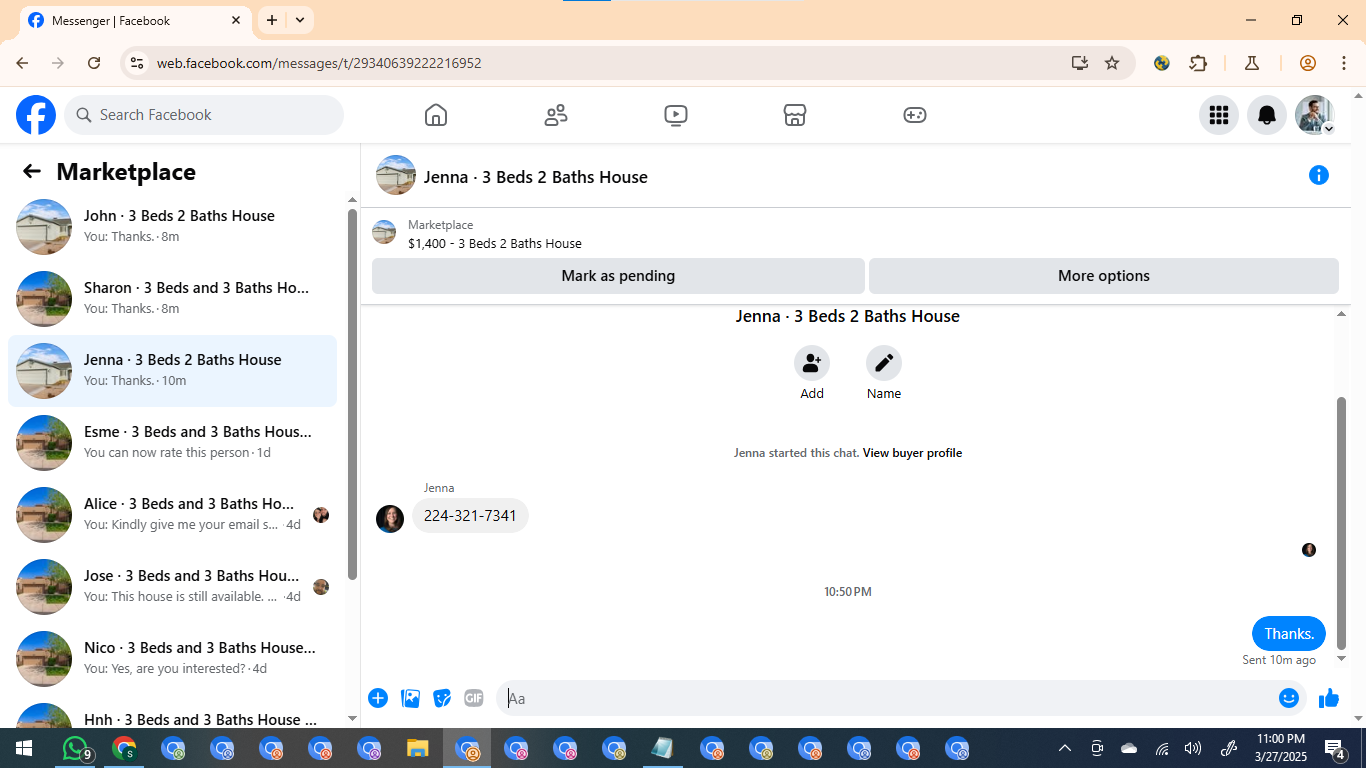Open the Video tab
This screenshot has width=1366, height=768.
click(x=676, y=115)
